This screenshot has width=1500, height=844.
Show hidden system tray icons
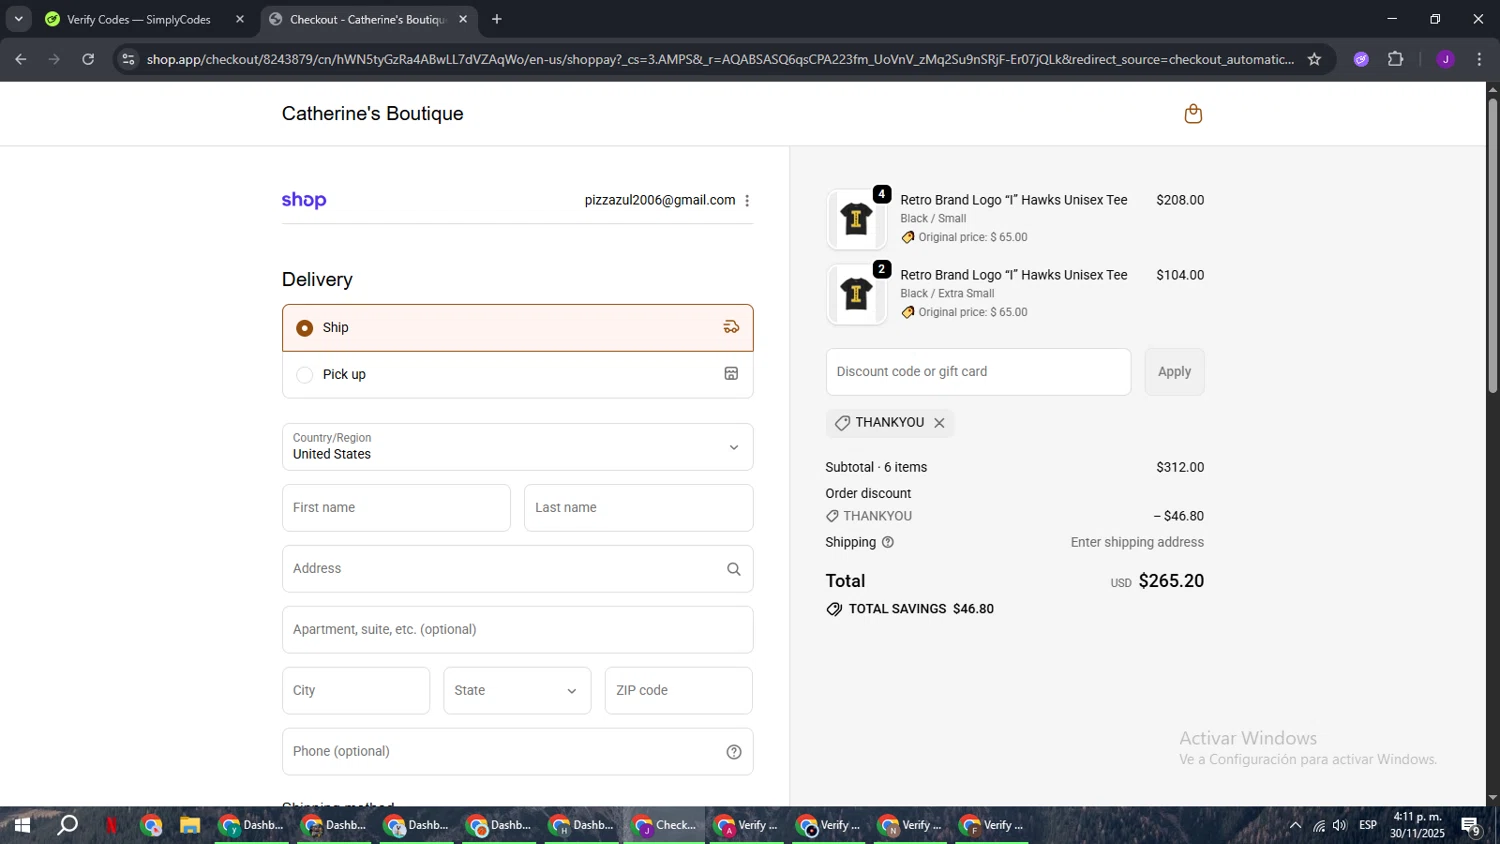click(1295, 825)
